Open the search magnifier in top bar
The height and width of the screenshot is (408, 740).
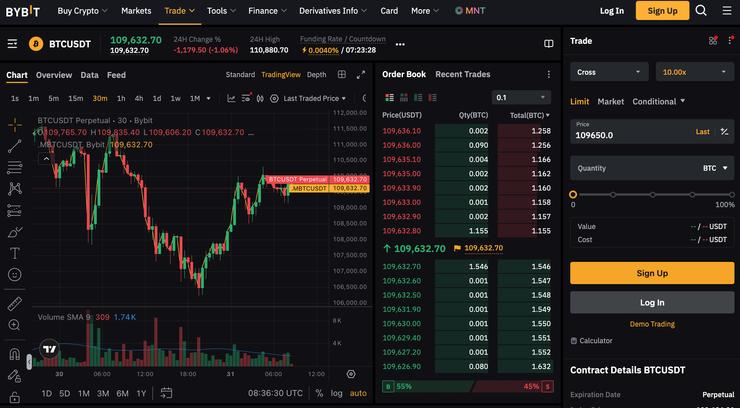(701, 10)
